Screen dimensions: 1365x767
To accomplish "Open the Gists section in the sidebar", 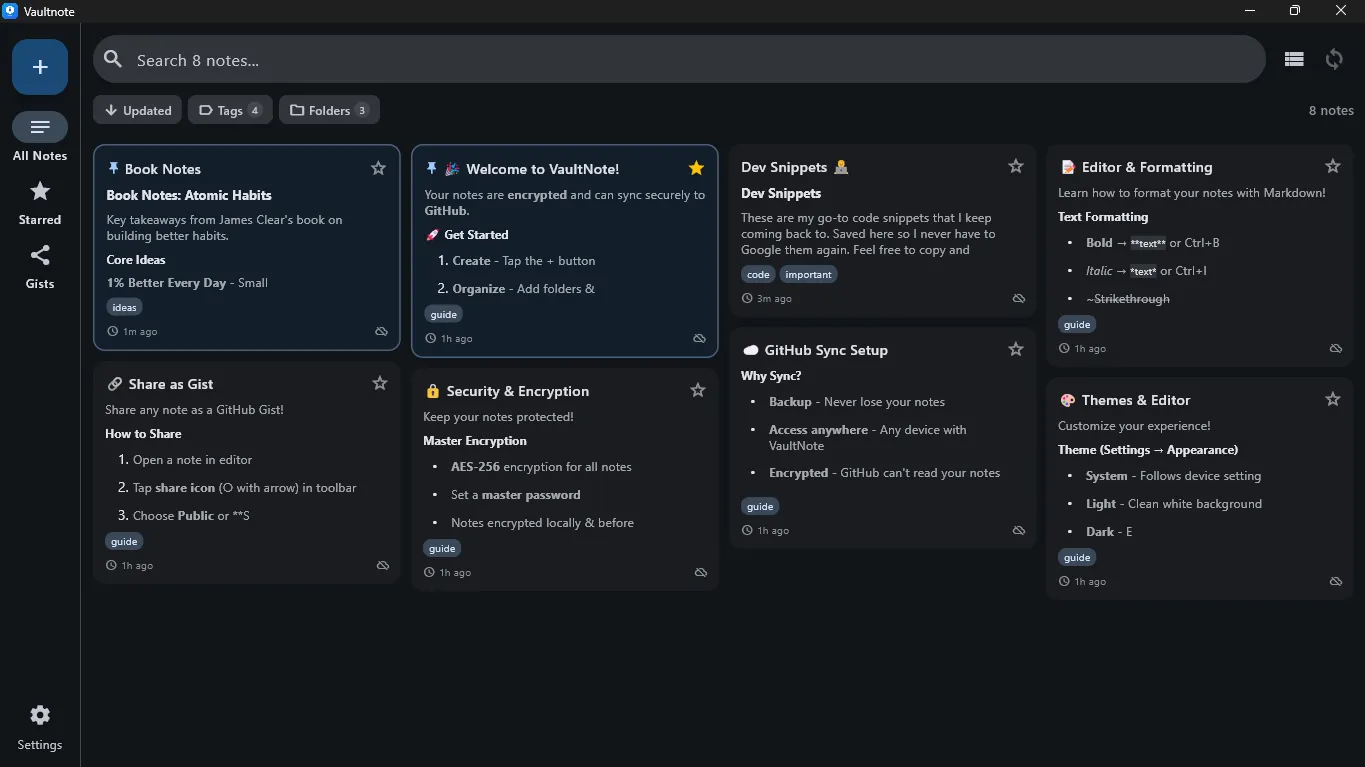I will point(39,266).
